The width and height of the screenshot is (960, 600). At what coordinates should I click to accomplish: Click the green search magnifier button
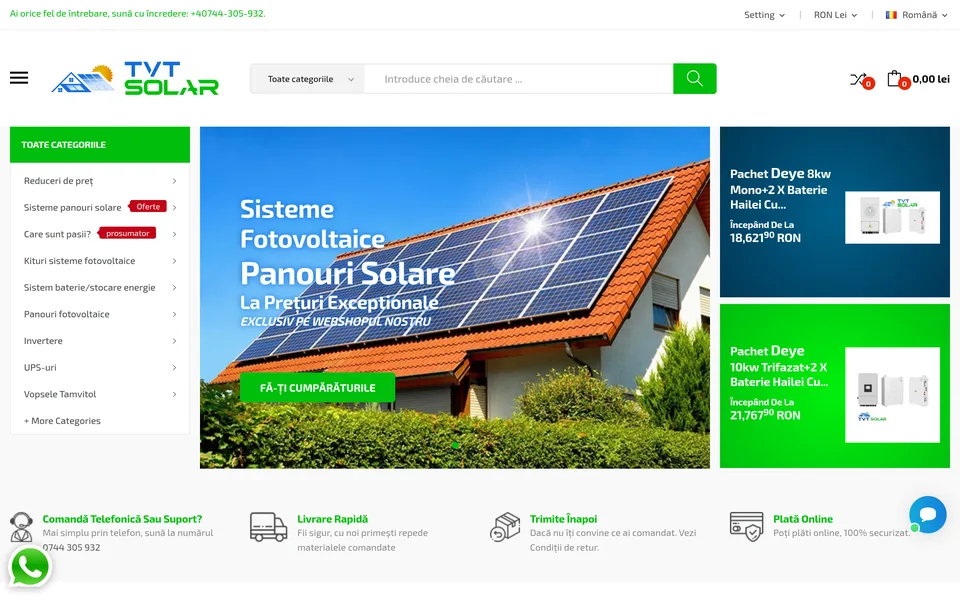coord(694,78)
